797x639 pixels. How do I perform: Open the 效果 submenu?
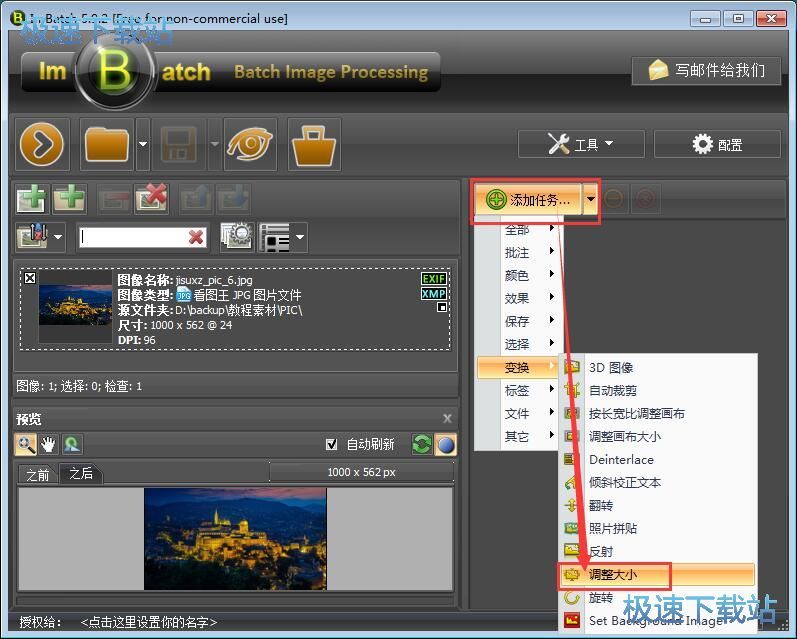click(x=518, y=298)
